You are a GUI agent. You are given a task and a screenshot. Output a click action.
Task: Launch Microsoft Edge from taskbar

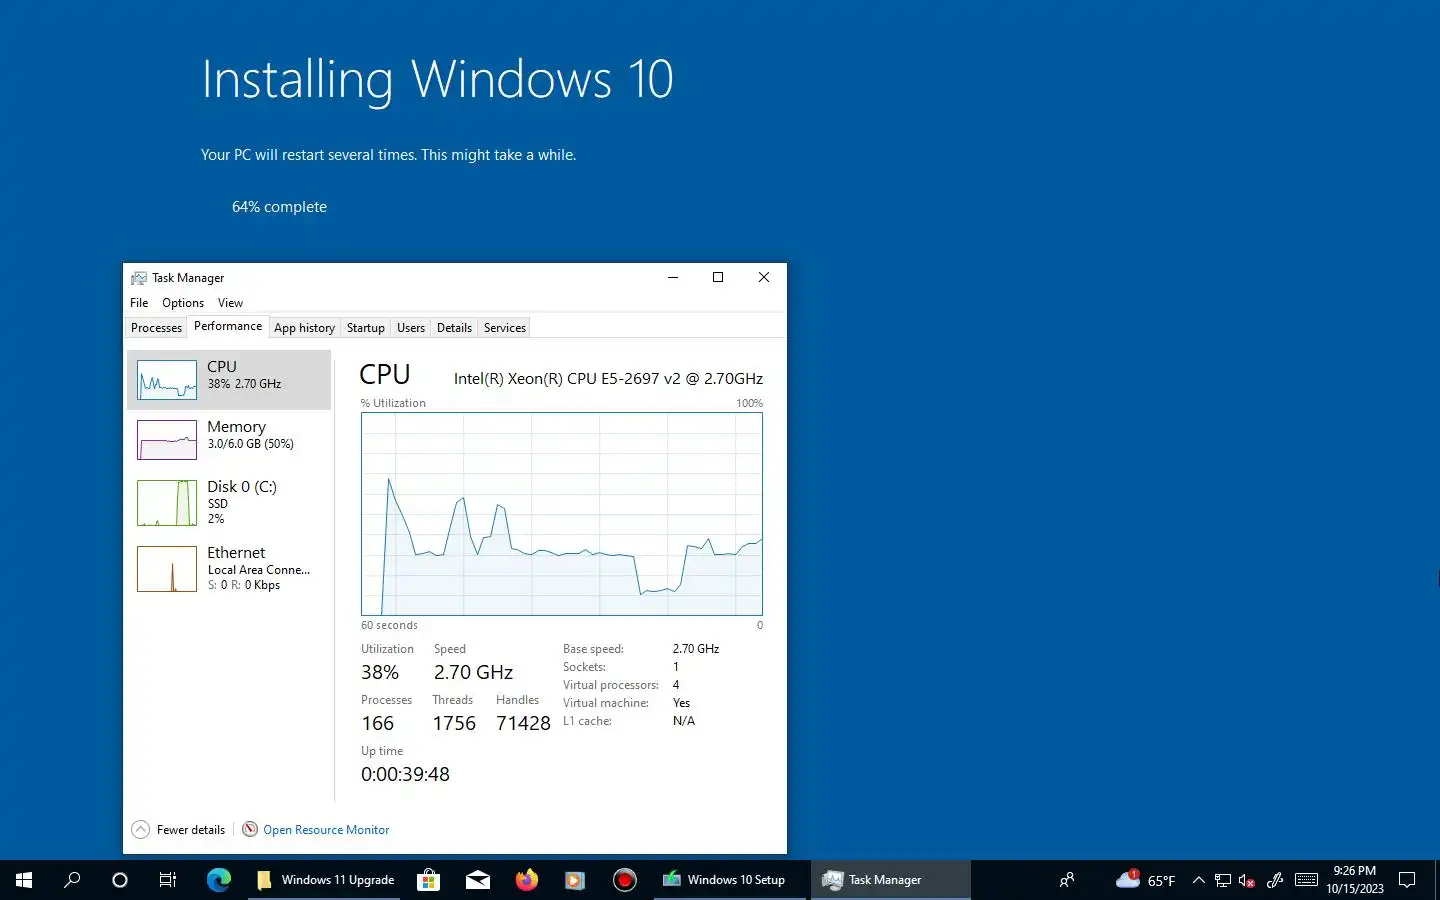pyautogui.click(x=219, y=880)
